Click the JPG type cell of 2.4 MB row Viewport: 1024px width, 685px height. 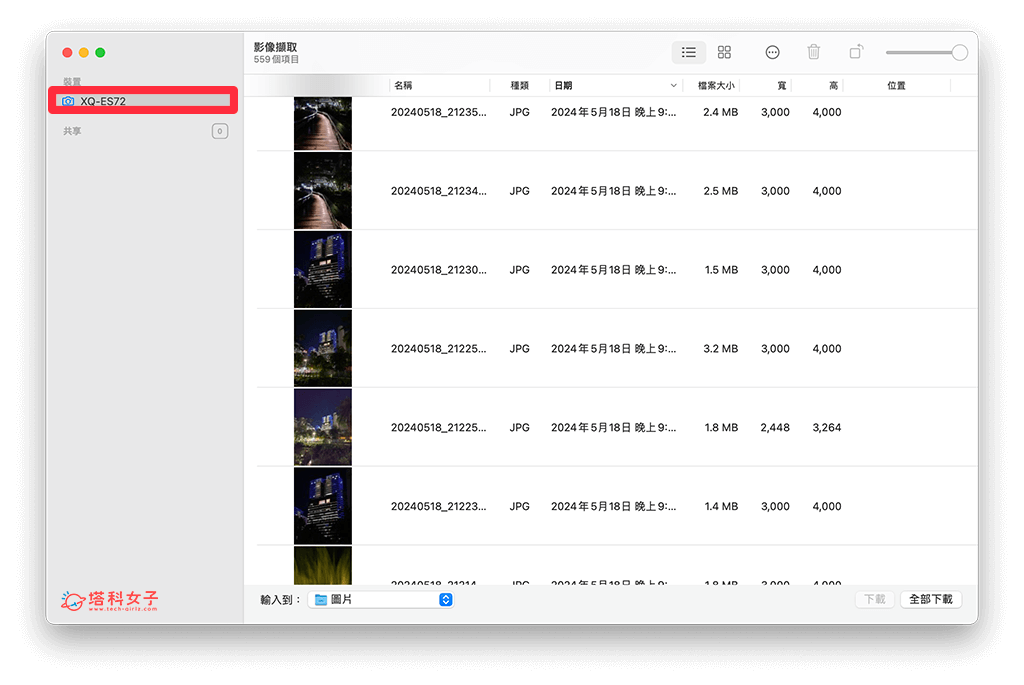pyautogui.click(x=519, y=112)
